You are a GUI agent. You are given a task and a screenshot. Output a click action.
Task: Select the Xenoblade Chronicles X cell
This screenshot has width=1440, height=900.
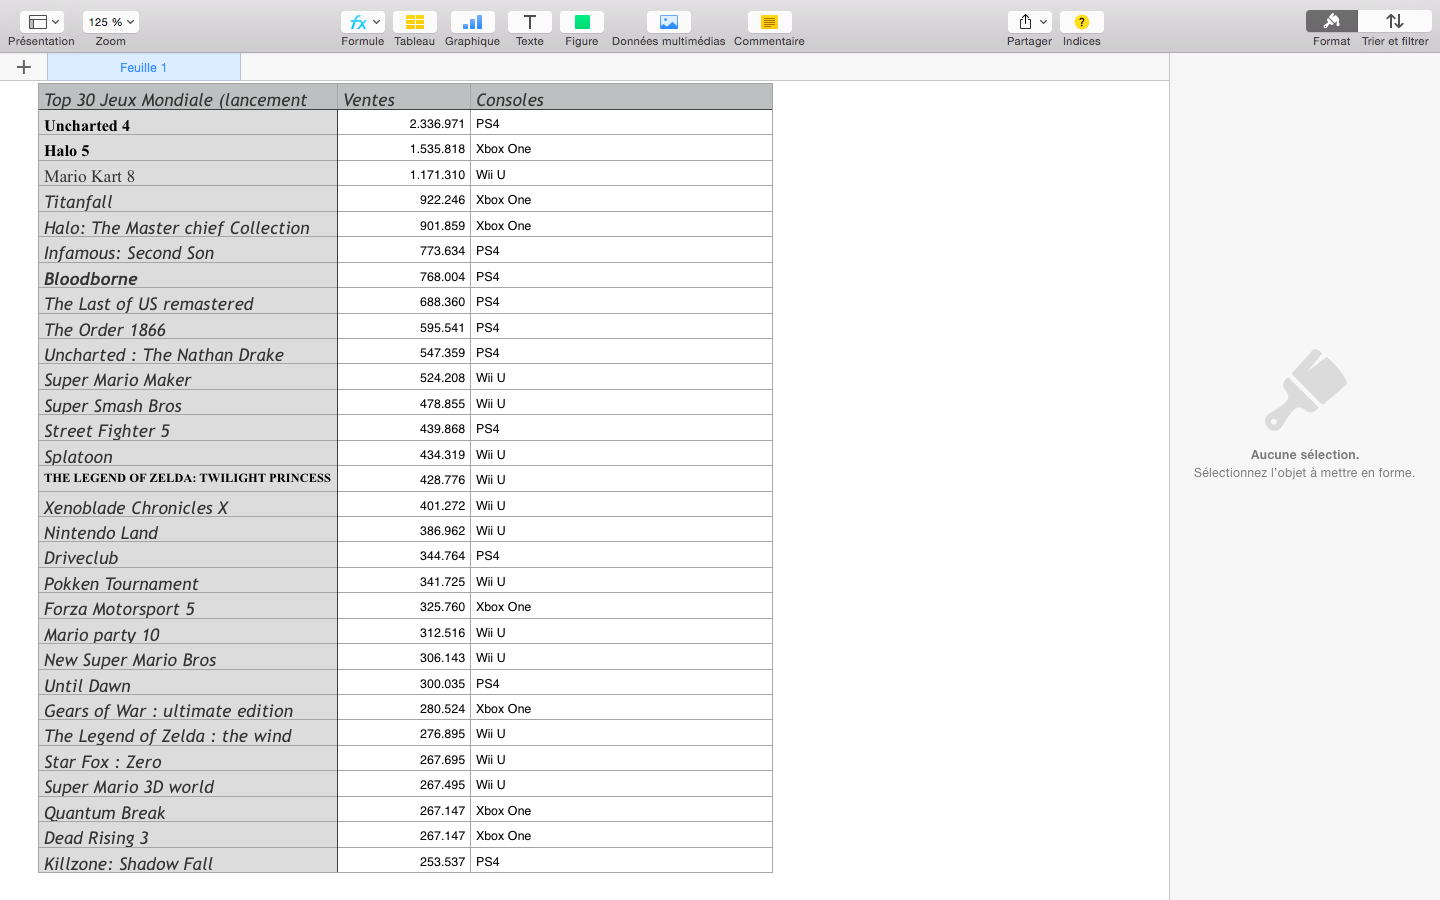(x=188, y=505)
